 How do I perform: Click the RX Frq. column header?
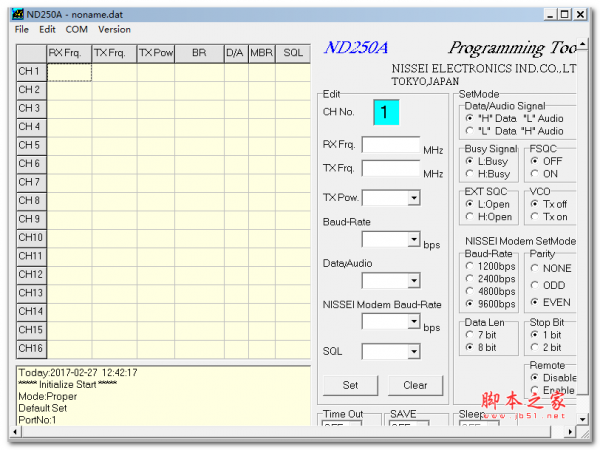pos(69,53)
